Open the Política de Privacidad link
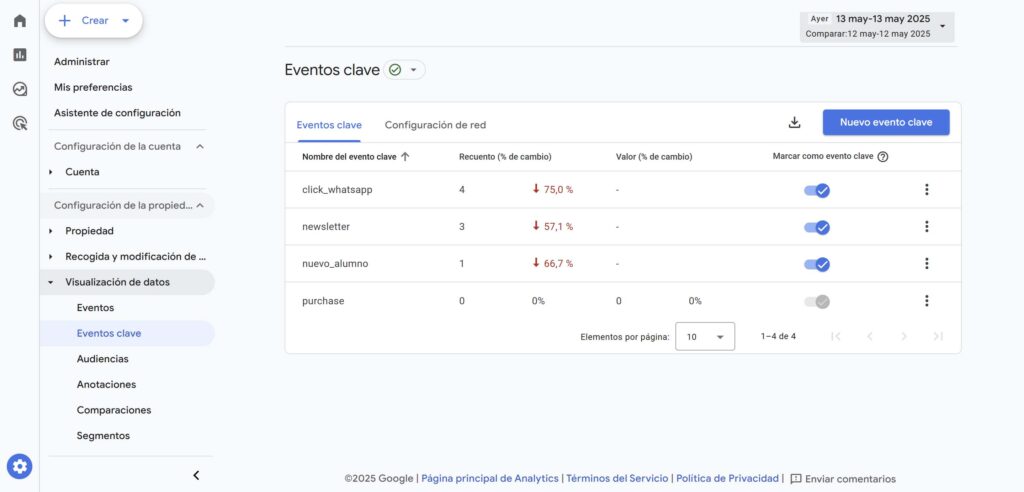Viewport: 1024px width, 492px height. pos(728,479)
